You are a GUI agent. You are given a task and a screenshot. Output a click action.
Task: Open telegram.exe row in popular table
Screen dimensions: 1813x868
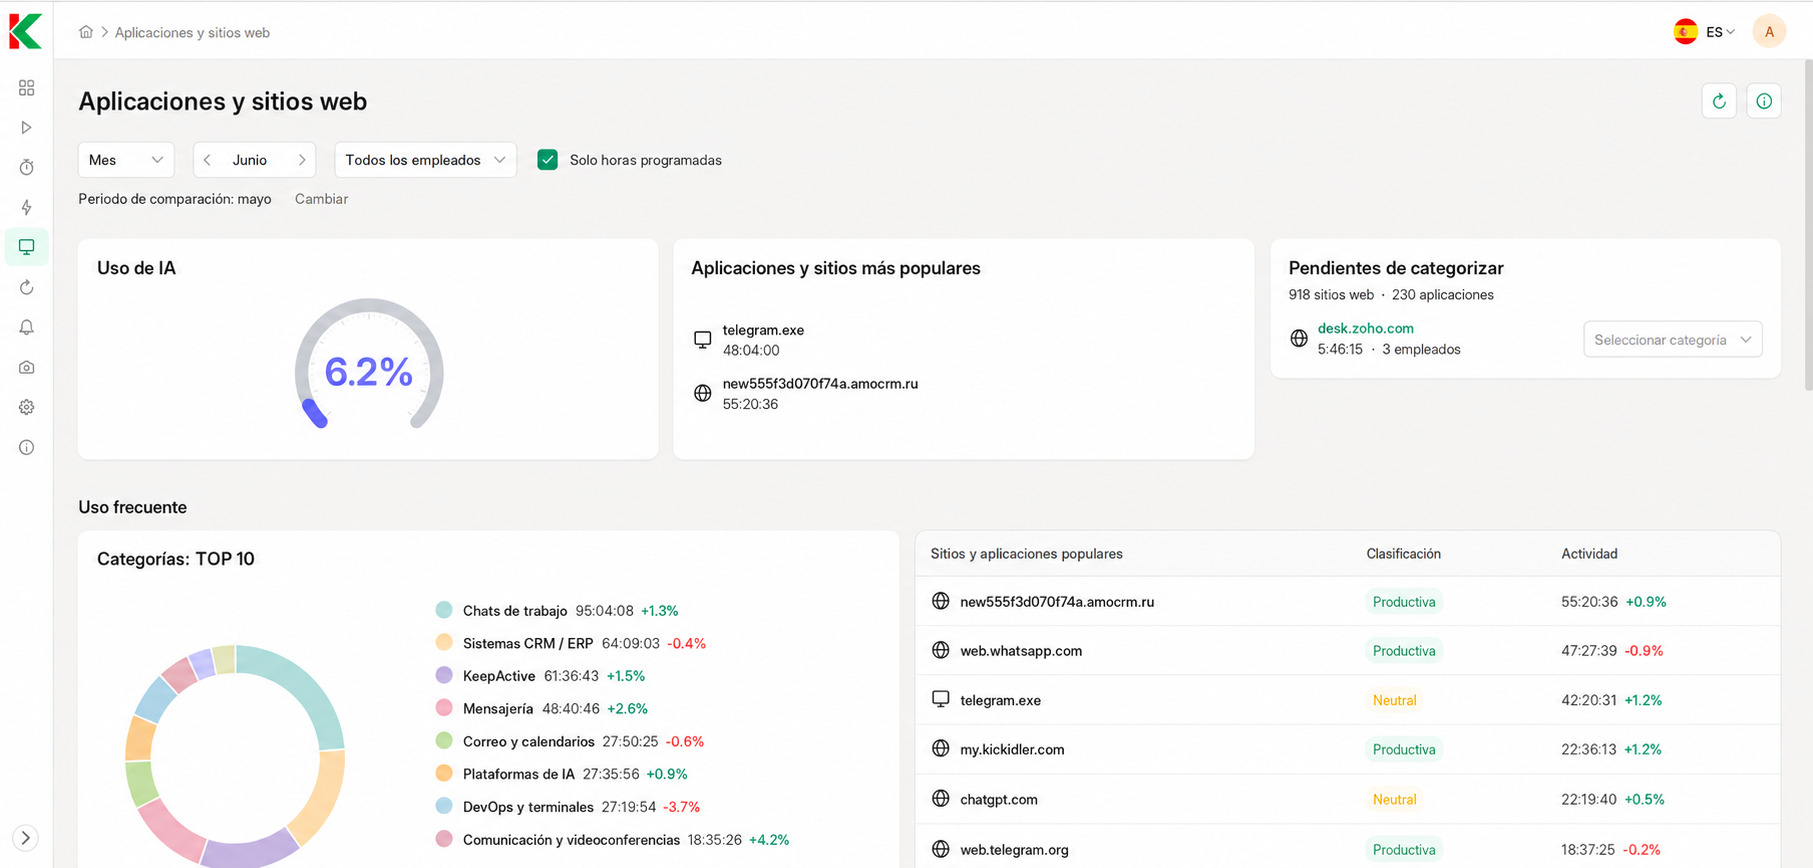(x=1347, y=700)
